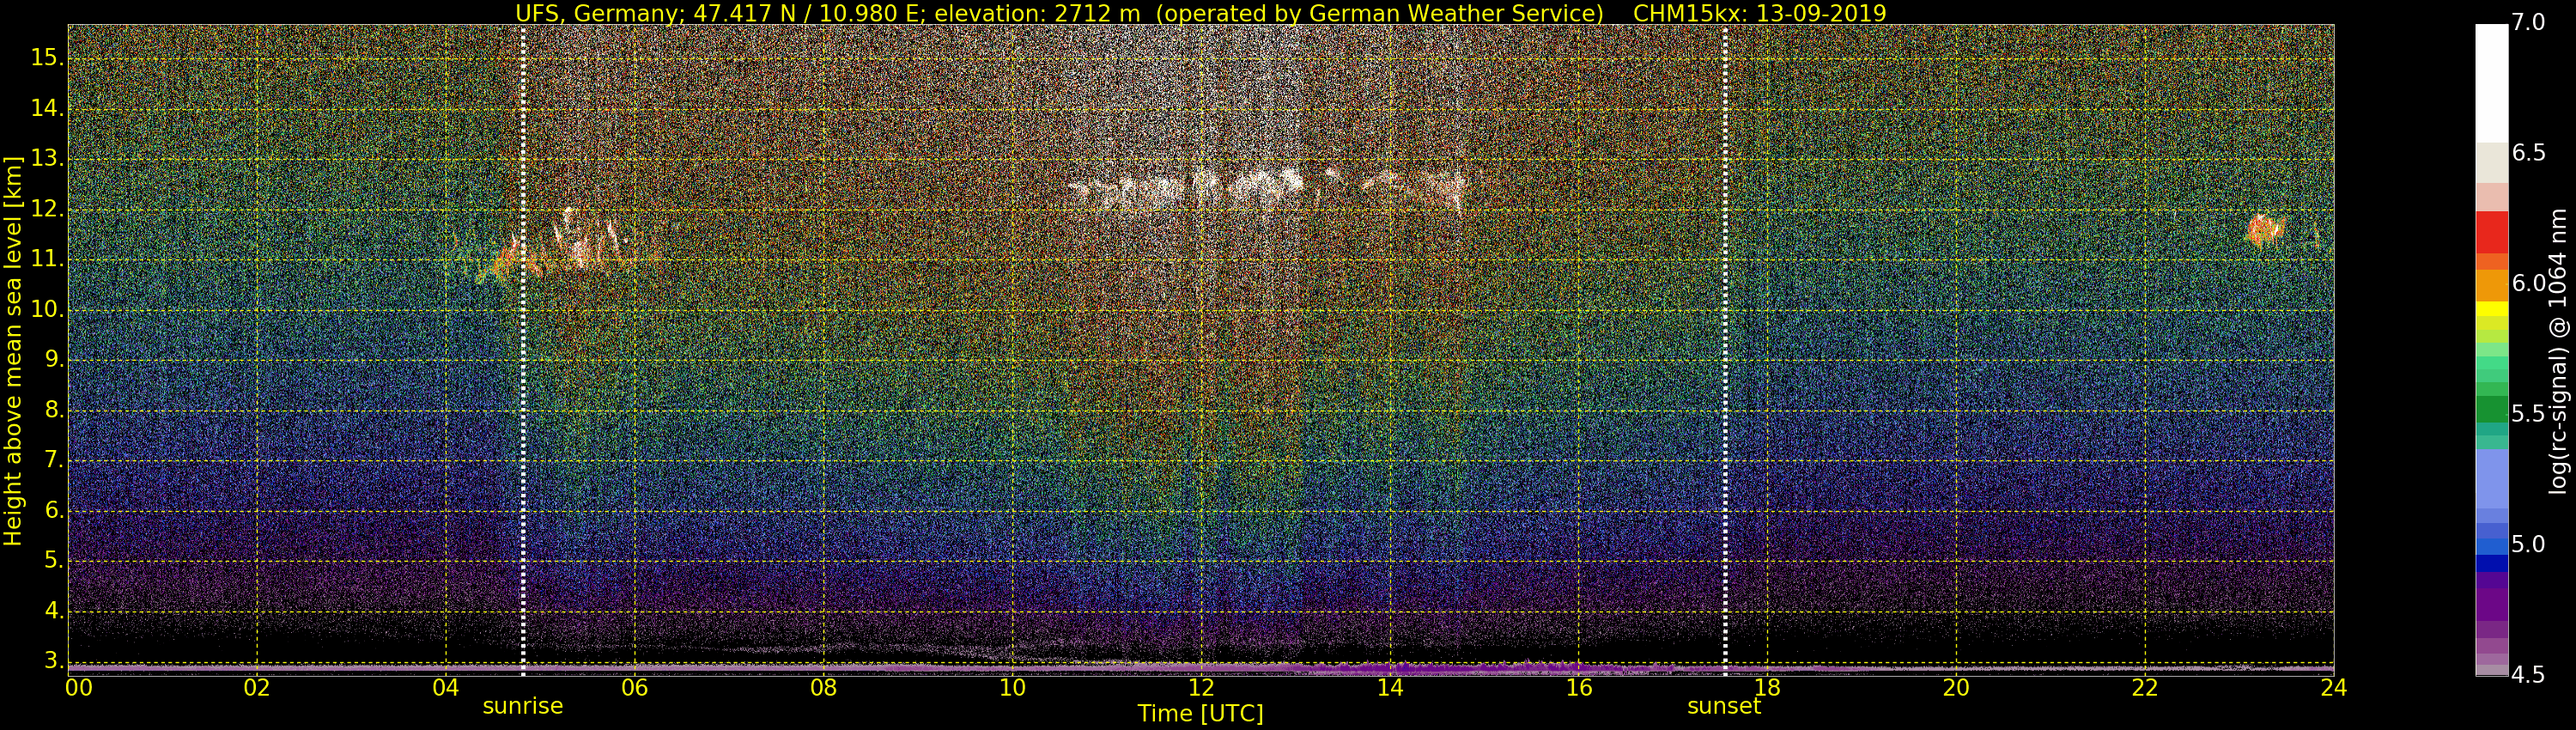This screenshot has width=2576, height=730.
Task: Click the height axis tick '3.'
Action: (53, 661)
